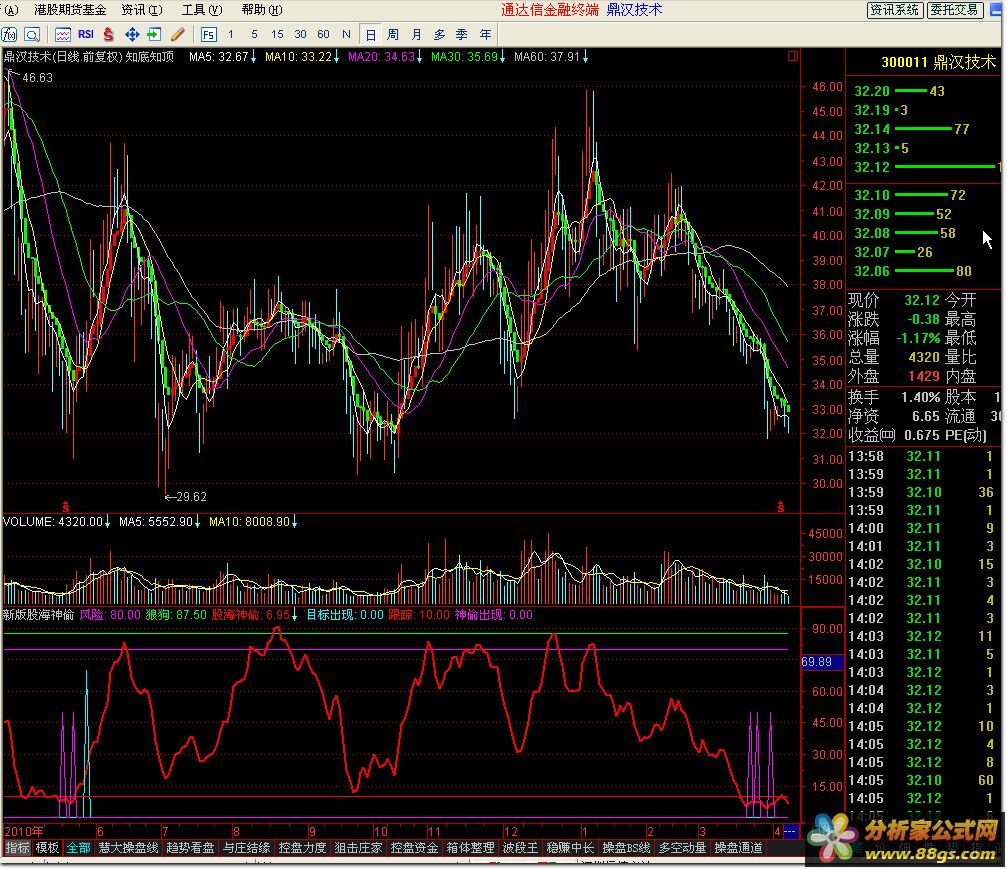The image size is (1007, 869).
Task: Open the 帮助(H) menu
Action: tap(261, 10)
